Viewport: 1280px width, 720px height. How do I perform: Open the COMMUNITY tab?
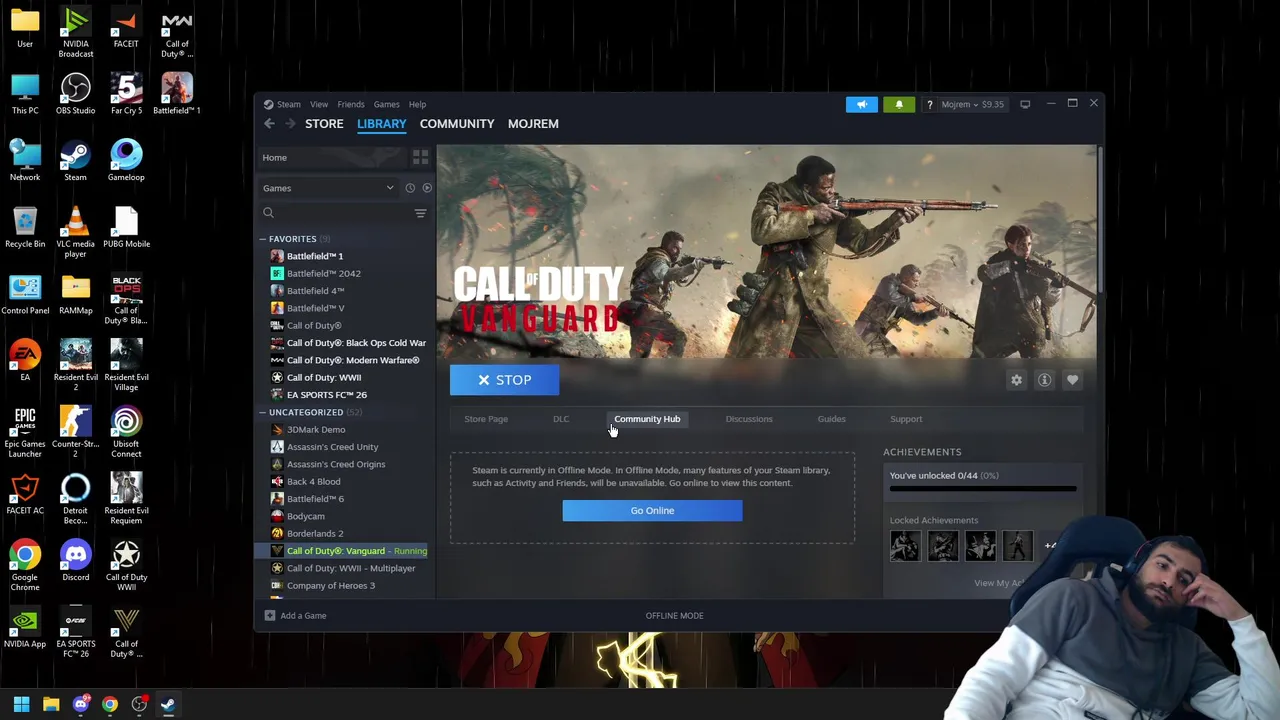pyautogui.click(x=457, y=124)
